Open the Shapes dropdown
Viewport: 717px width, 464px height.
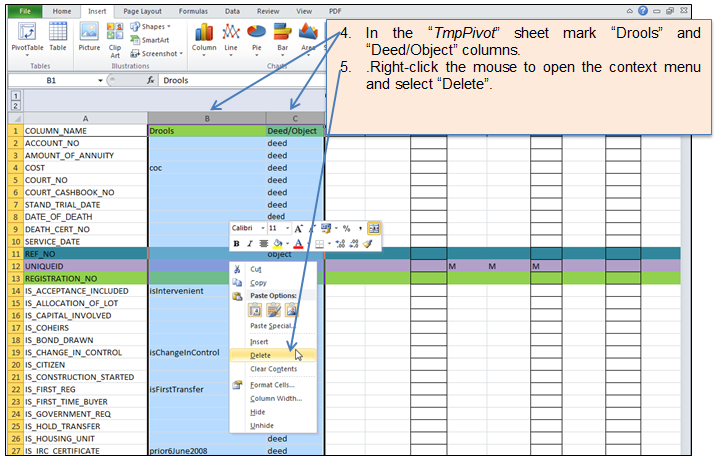click(x=151, y=26)
